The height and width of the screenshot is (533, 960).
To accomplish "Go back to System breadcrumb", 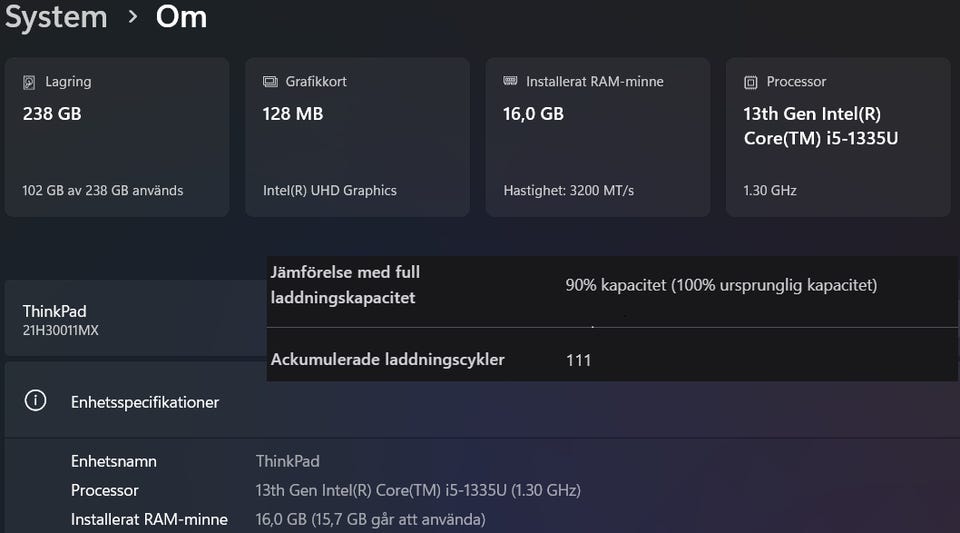I will (56, 17).
